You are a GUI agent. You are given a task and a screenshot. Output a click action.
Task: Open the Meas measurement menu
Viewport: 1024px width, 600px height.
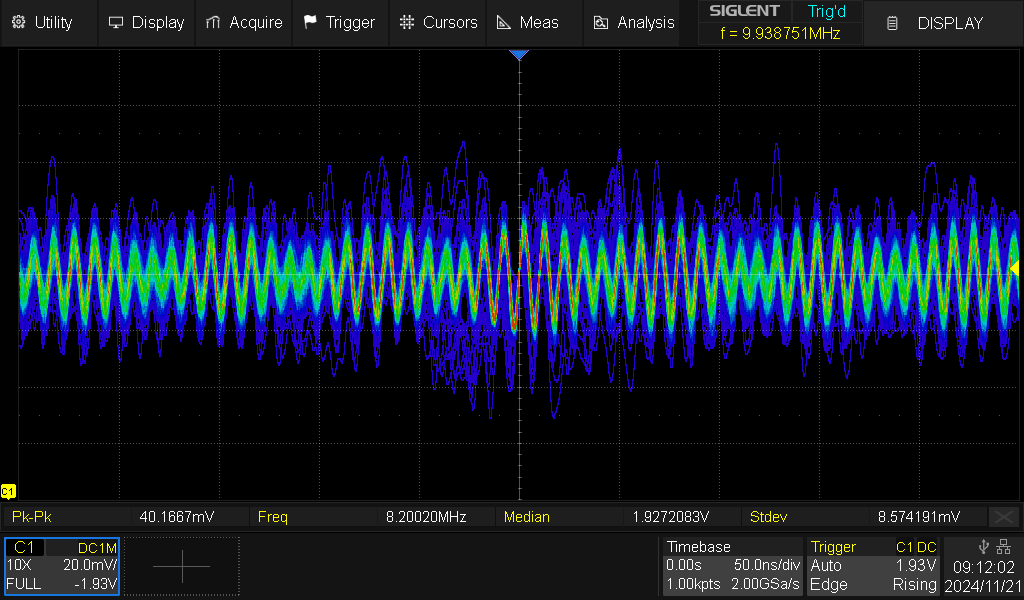[528, 22]
